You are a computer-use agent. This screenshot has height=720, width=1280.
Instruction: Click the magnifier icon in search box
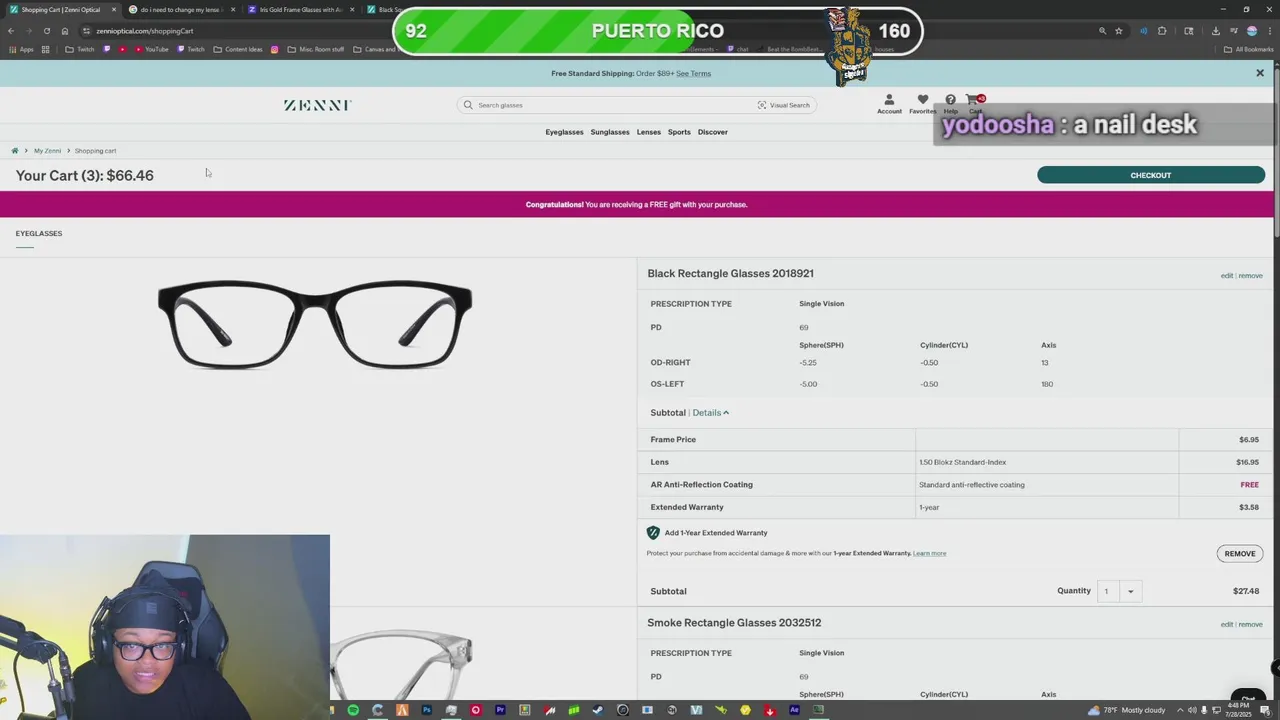(x=468, y=105)
